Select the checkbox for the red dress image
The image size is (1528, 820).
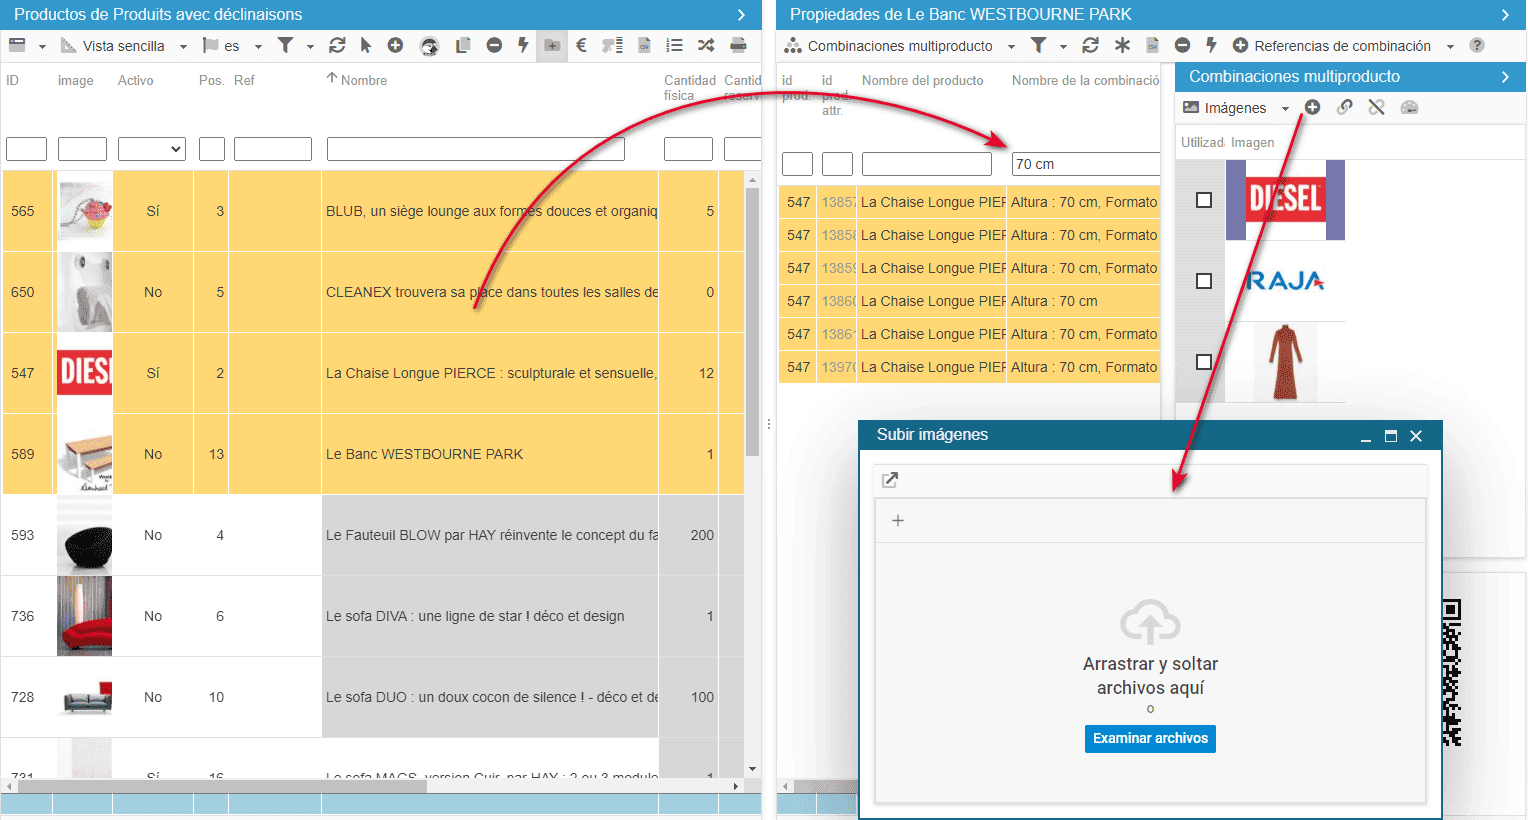(1204, 362)
